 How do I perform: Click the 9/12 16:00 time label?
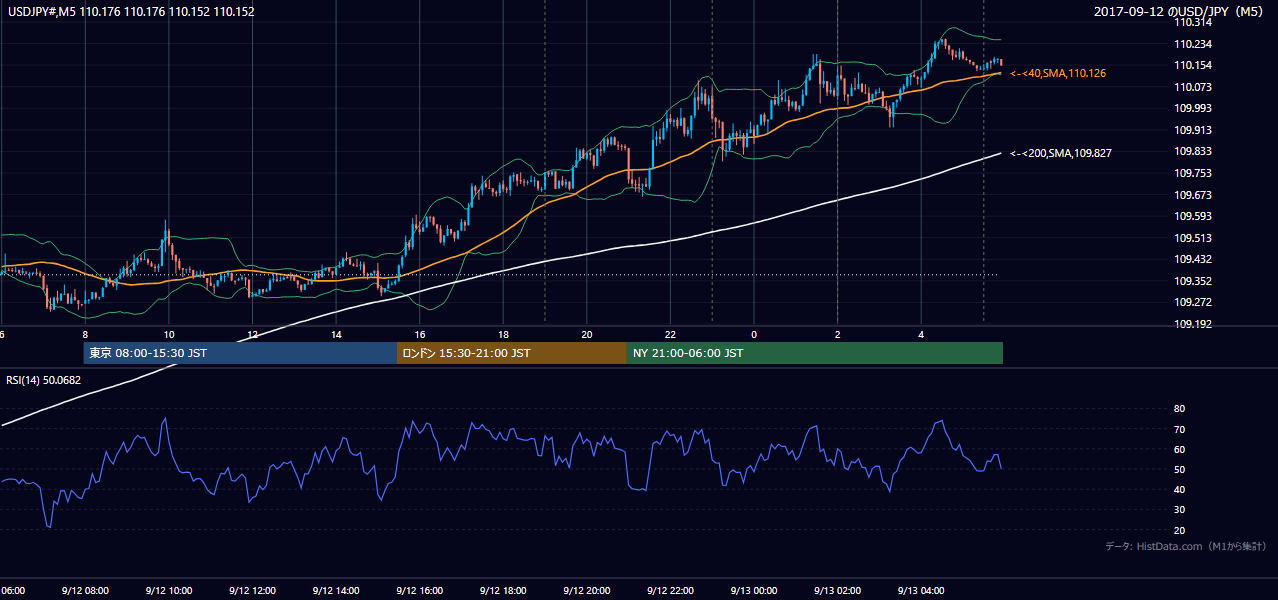pos(419,590)
